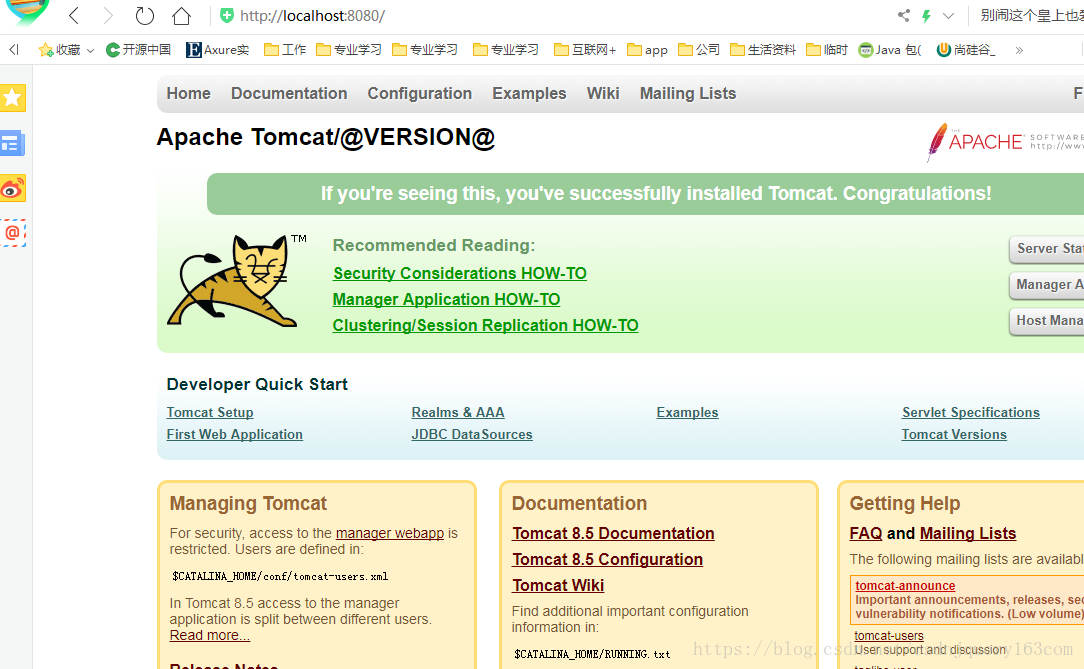Select the Documentation navigation item
The height and width of the screenshot is (669, 1084).
click(x=289, y=93)
